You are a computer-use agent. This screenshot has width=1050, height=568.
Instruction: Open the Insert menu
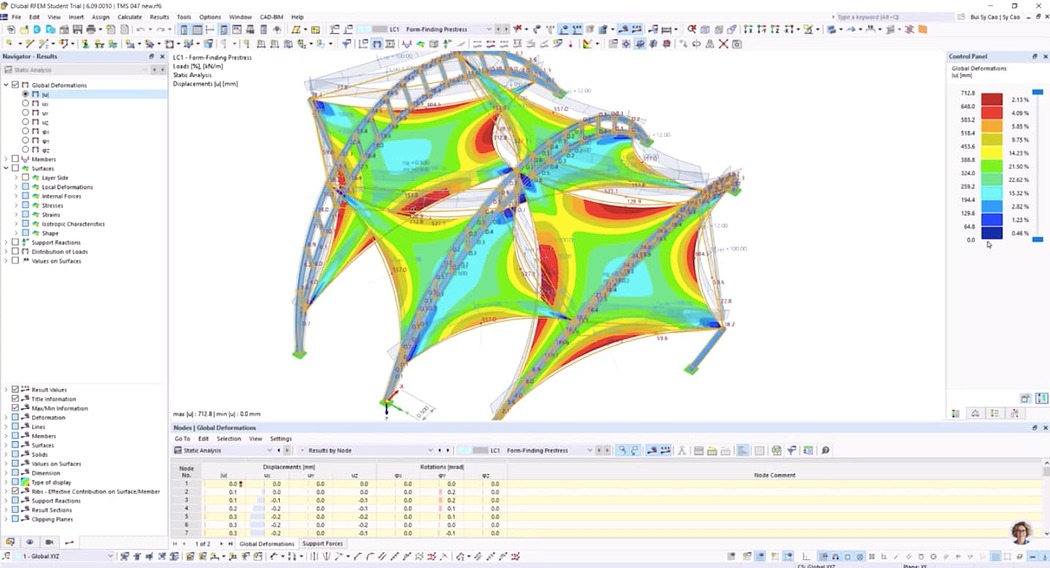tap(76, 17)
